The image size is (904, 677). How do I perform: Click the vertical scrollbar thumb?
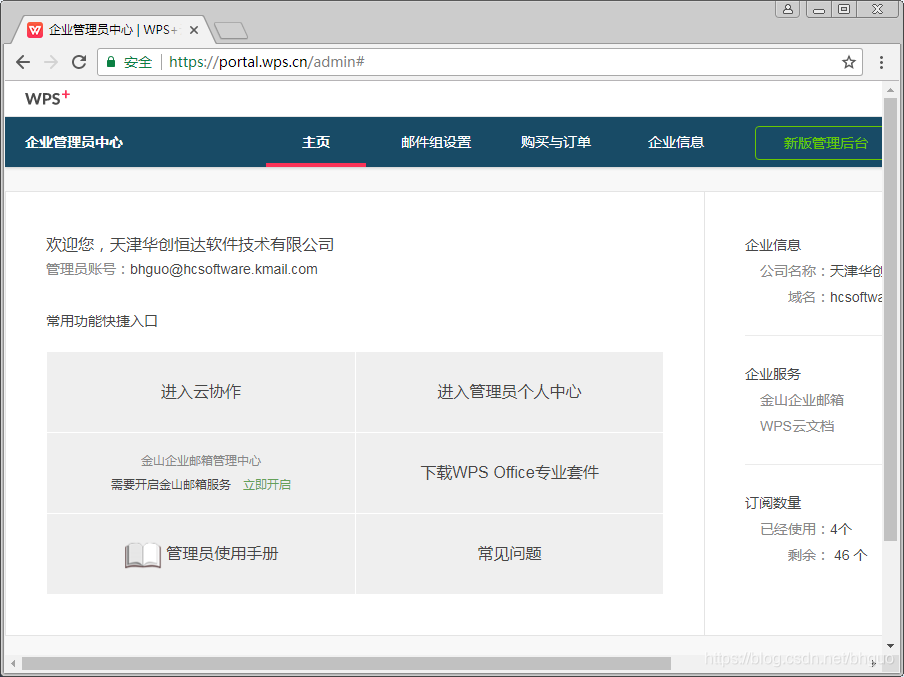pyautogui.click(x=890, y=319)
